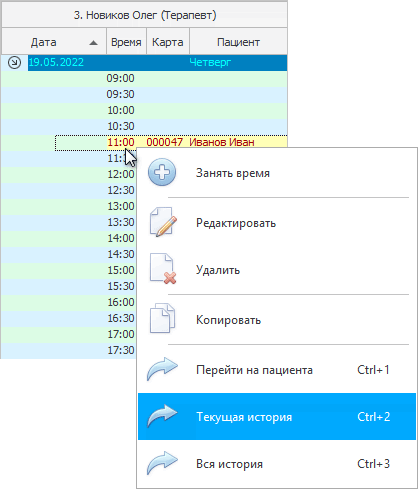
Task: Collapse the 19.05.2022 group with round arrow icon
Action: point(14,62)
